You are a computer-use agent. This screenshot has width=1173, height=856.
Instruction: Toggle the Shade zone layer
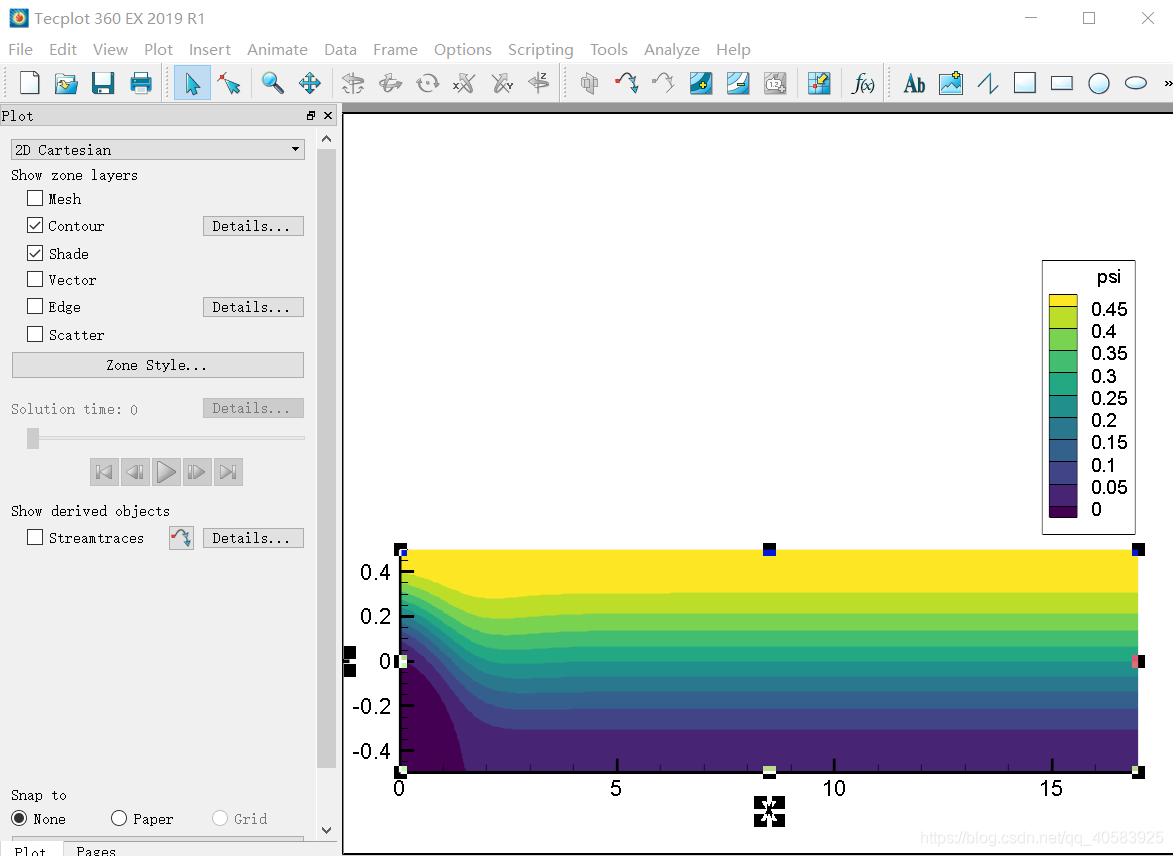click(34, 253)
